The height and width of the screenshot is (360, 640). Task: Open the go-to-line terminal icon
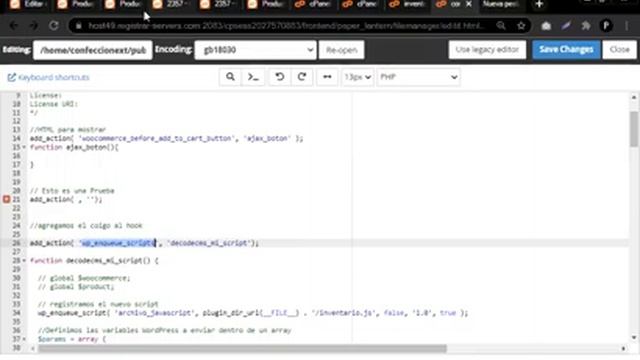pyautogui.click(x=253, y=77)
